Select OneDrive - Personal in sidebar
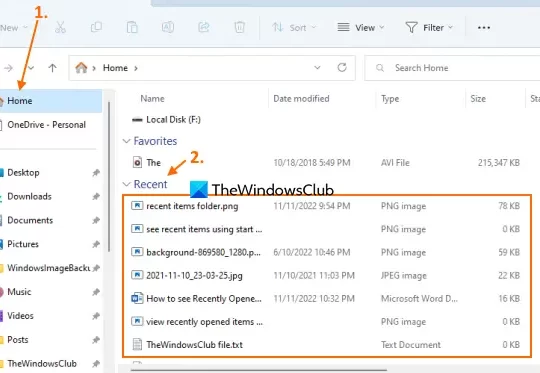The image size is (540, 373). coord(46,125)
